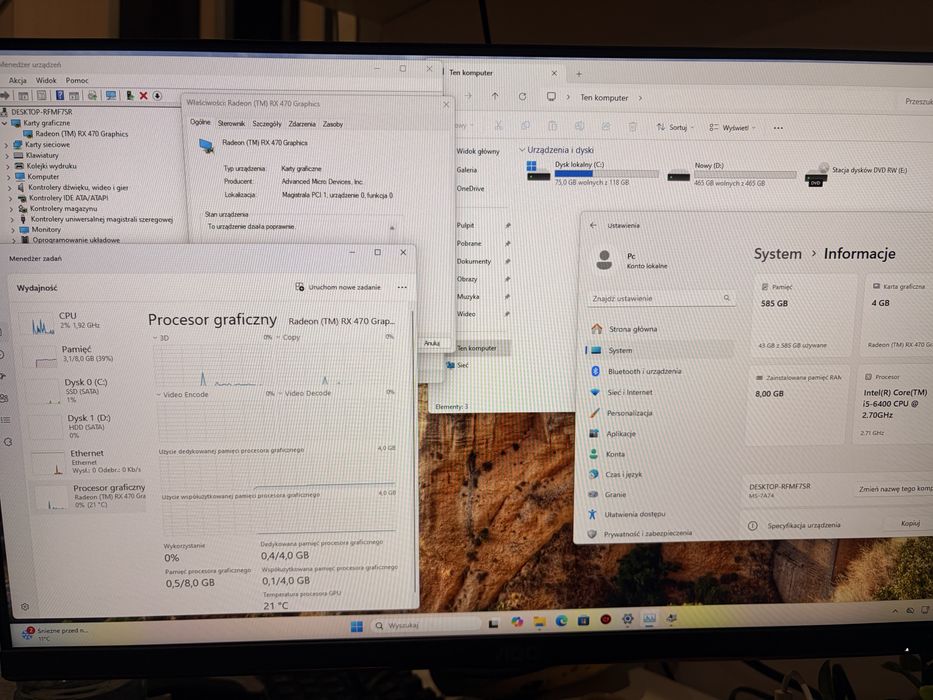Switch to the Zdarzenia tab in Radeon properties

302,124
